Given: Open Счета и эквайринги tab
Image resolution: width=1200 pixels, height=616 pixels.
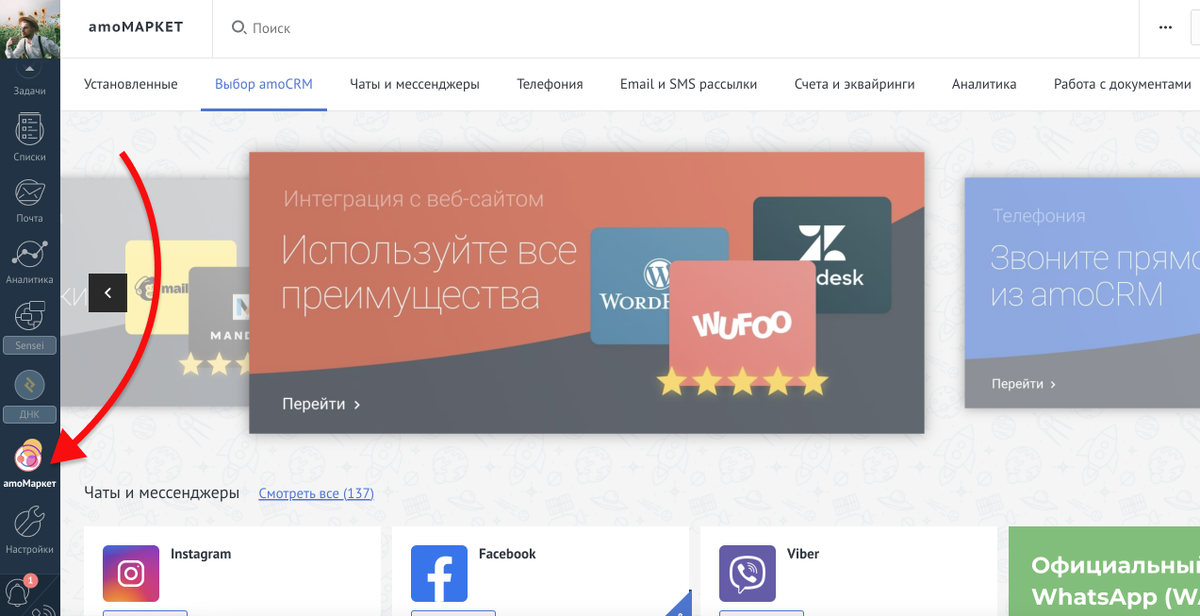Looking at the screenshot, I should pyautogui.click(x=855, y=84).
